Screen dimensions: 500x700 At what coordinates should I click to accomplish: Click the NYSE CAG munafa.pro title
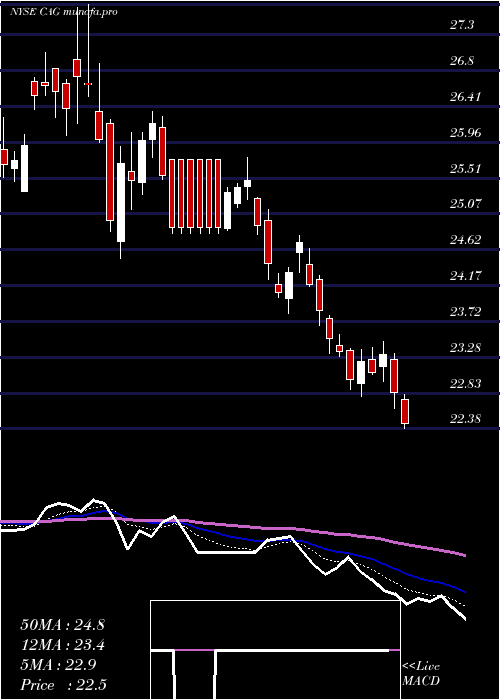pyautogui.click(x=64, y=12)
